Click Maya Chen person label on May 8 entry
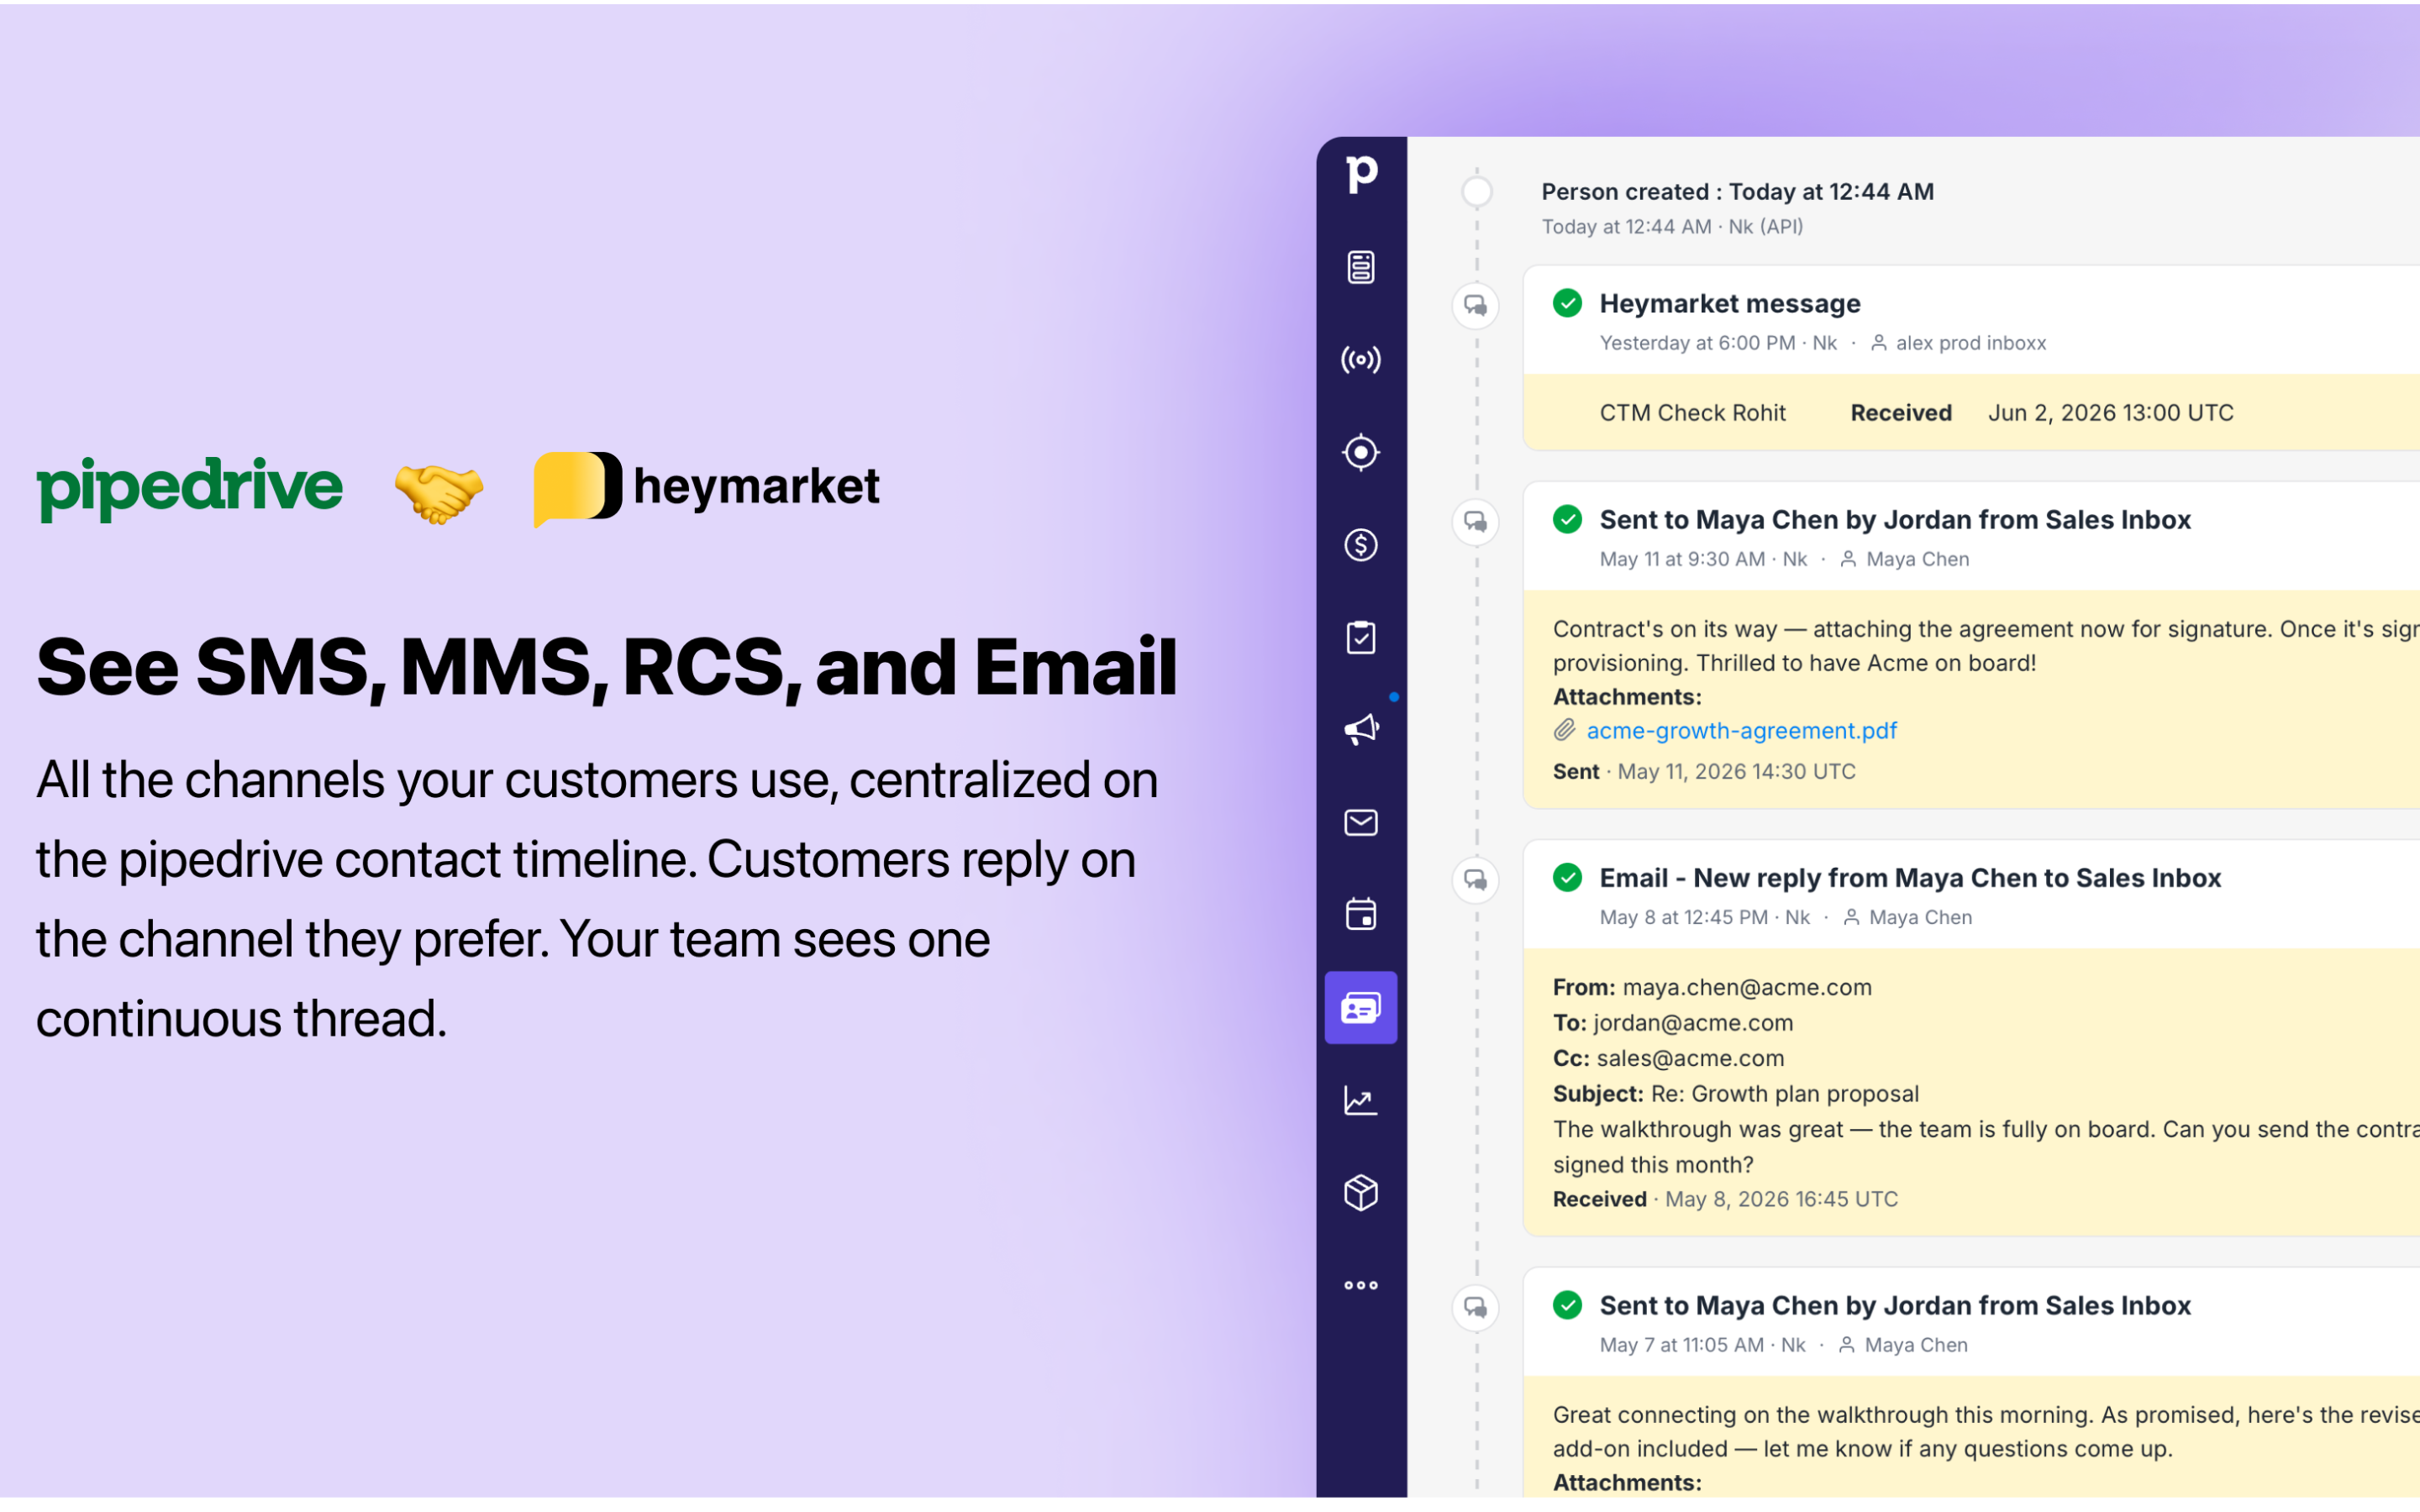Image resolution: width=2420 pixels, height=1512 pixels. point(1920,917)
